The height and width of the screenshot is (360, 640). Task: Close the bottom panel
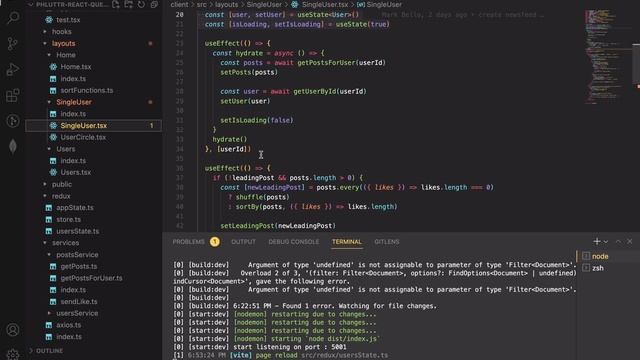[630, 242]
